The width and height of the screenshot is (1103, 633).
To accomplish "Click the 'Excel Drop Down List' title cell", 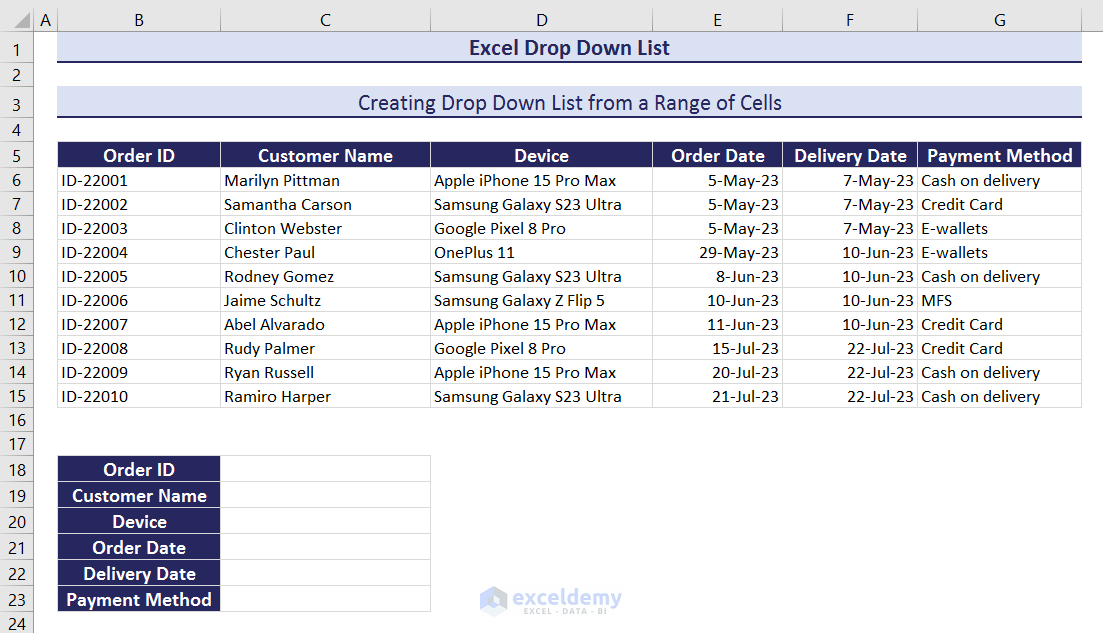I will 569,48.
